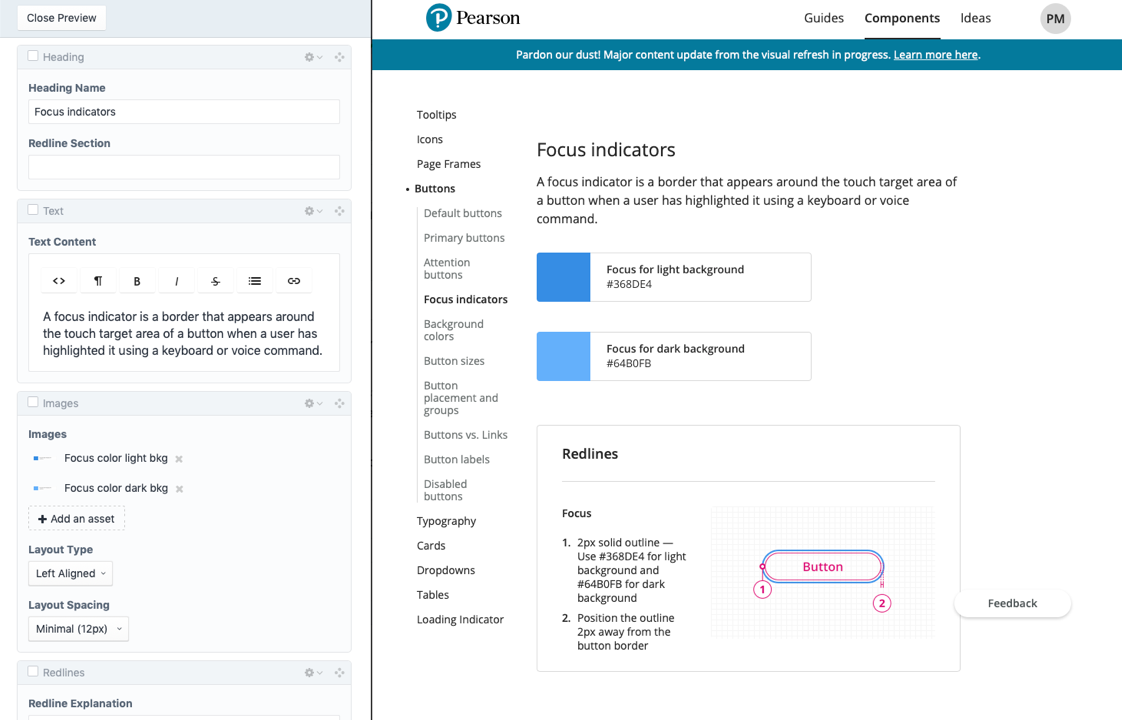
Task: Apply italic formatting to the text content
Action: click(x=176, y=281)
